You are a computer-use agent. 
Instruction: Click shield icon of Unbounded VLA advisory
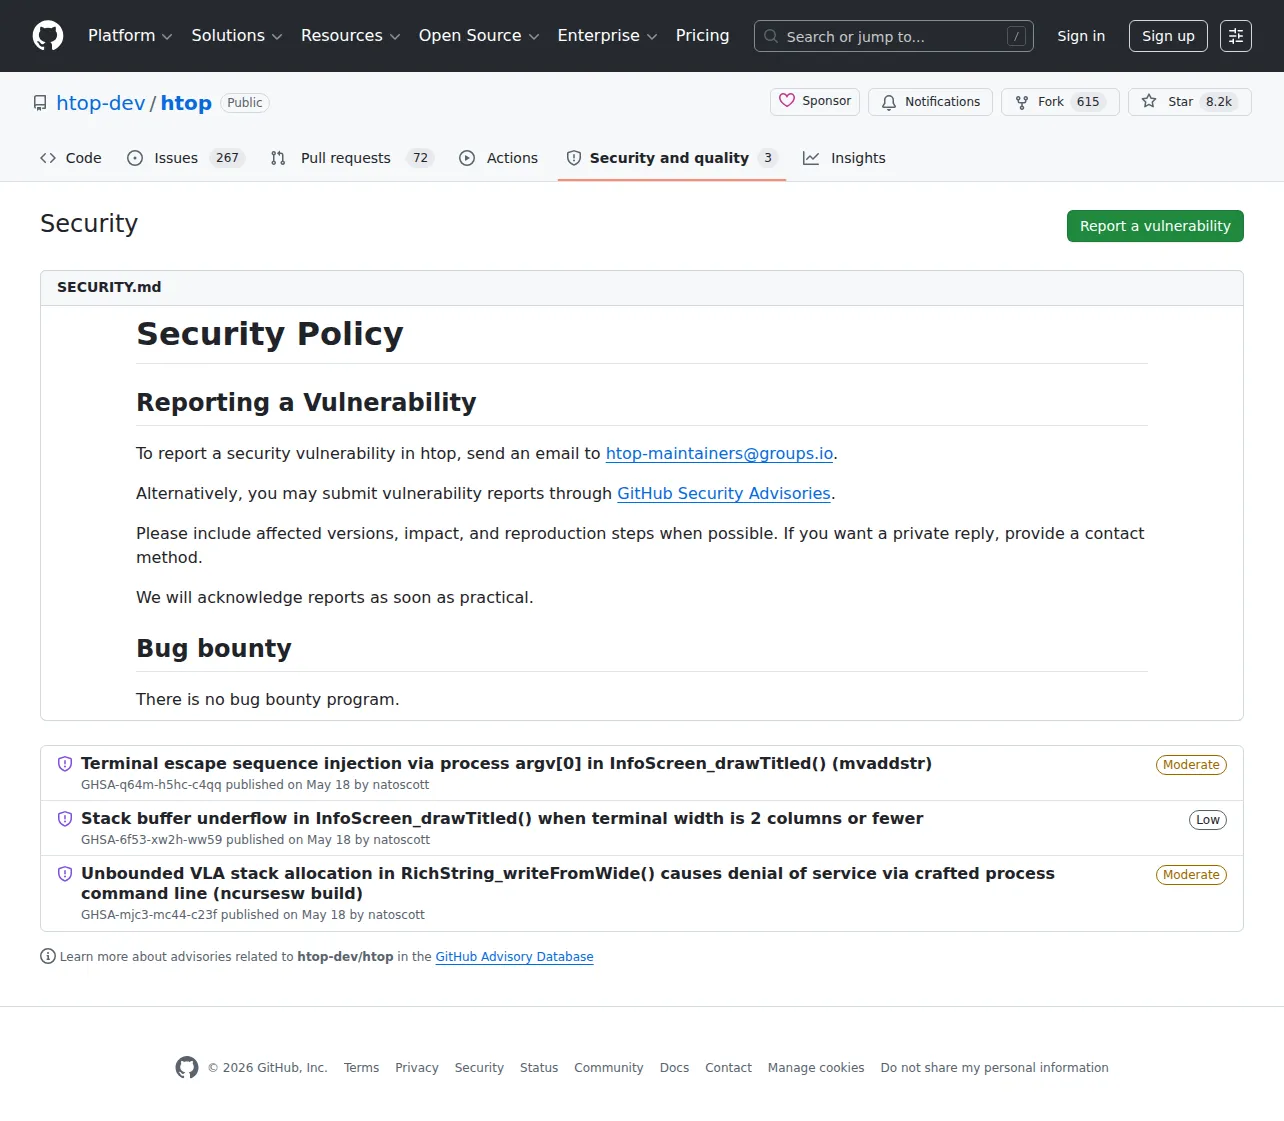click(65, 874)
